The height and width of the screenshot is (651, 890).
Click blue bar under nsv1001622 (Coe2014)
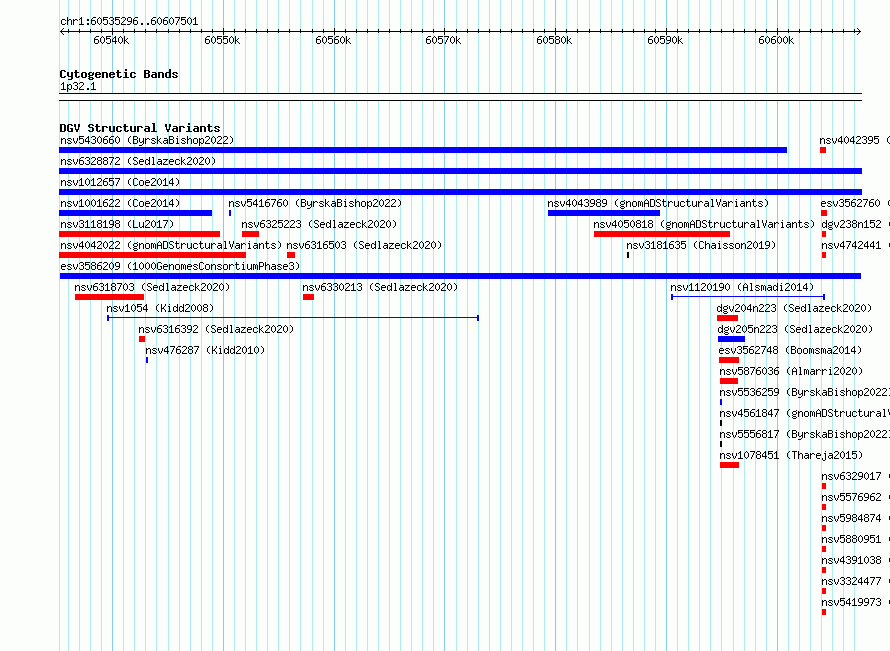pos(136,213)
